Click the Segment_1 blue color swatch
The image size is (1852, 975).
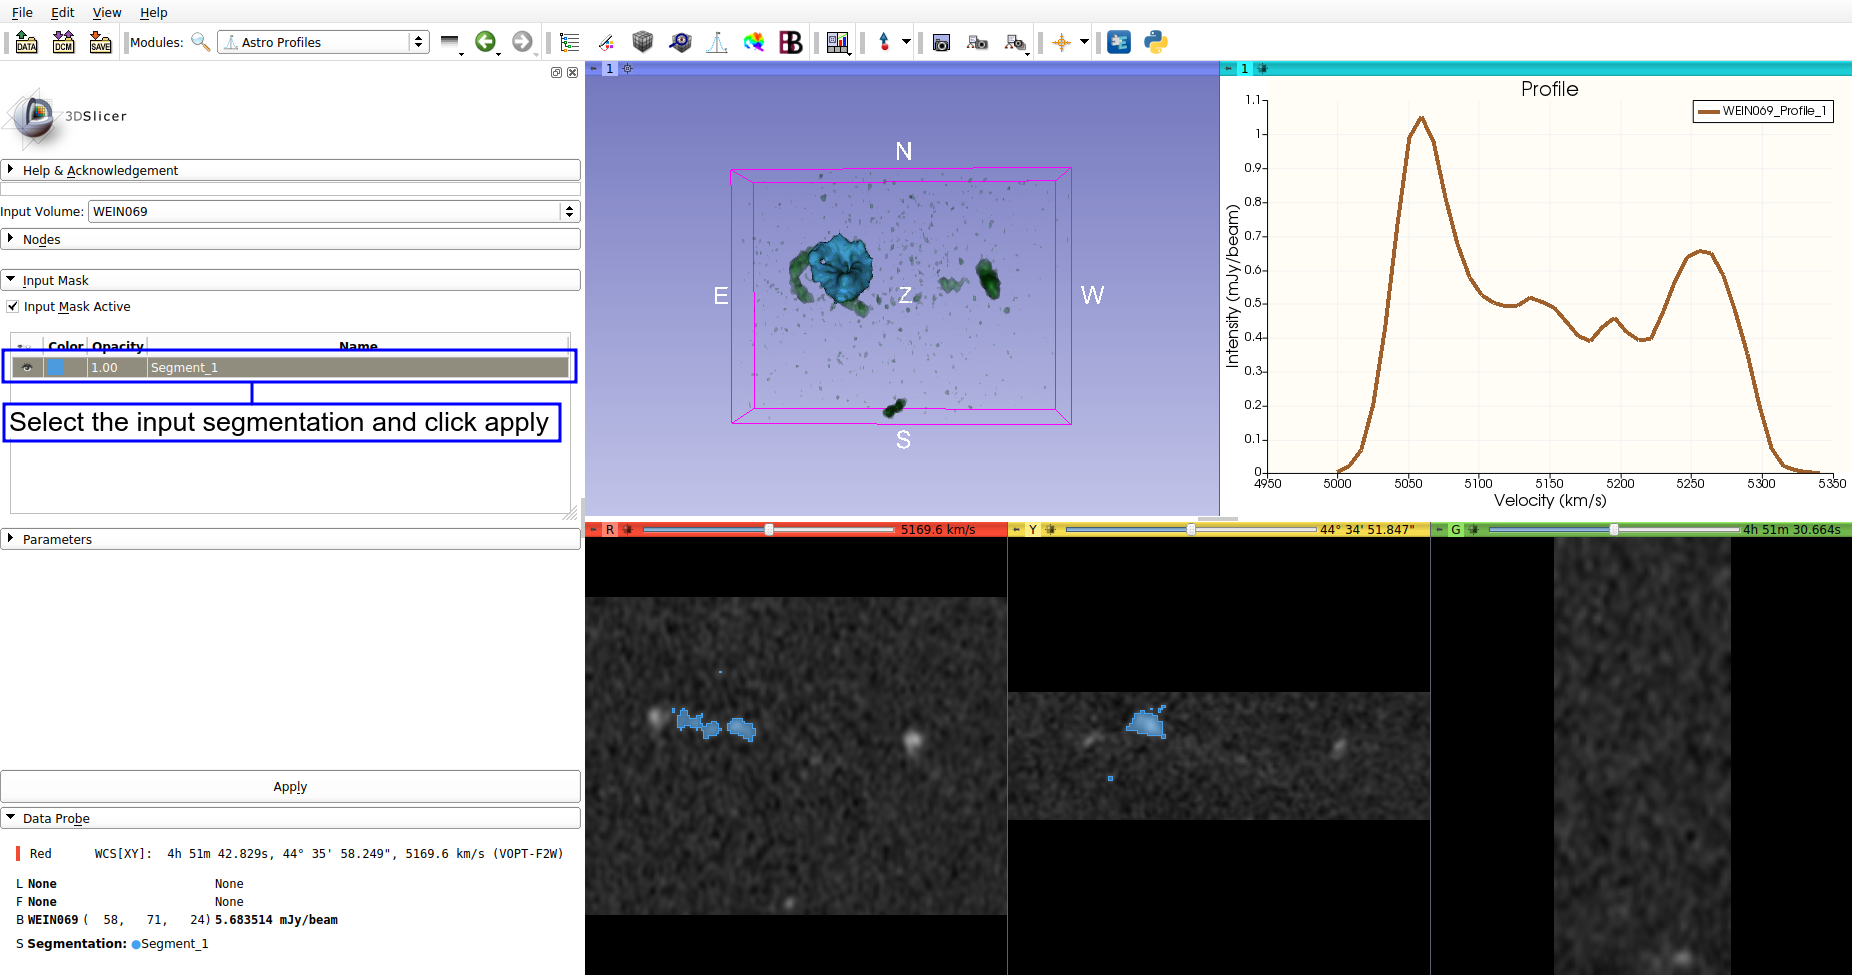[x=56, y=368]
